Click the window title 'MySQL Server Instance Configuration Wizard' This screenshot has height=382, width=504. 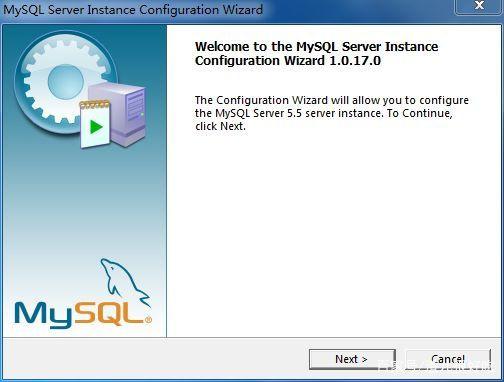click(133, 9)
